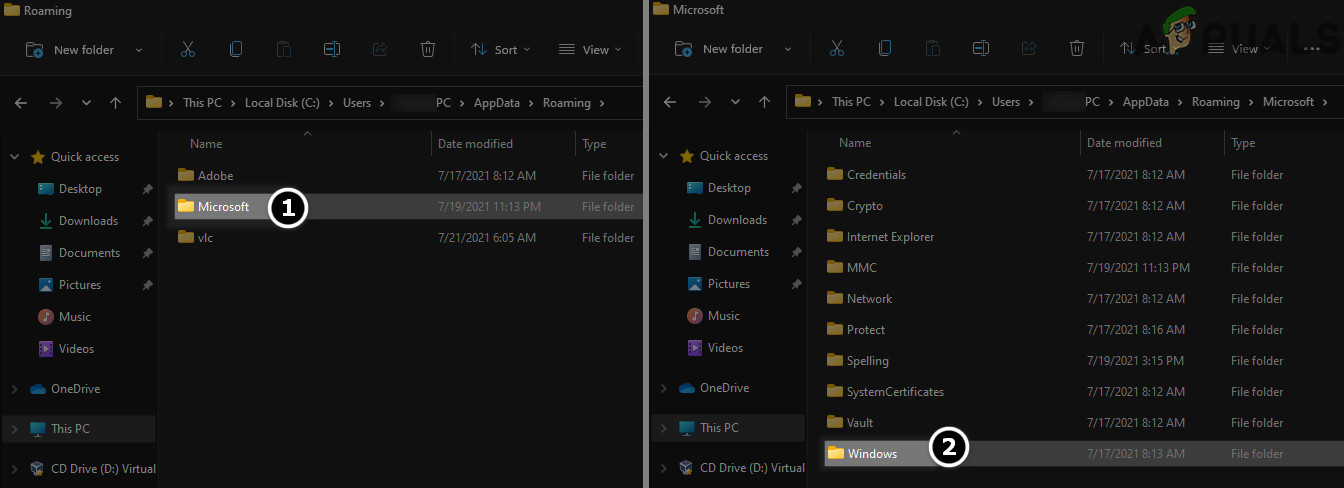Click the Cut scissors icon in right window
Screen dimensions: 1344x488
837,48
